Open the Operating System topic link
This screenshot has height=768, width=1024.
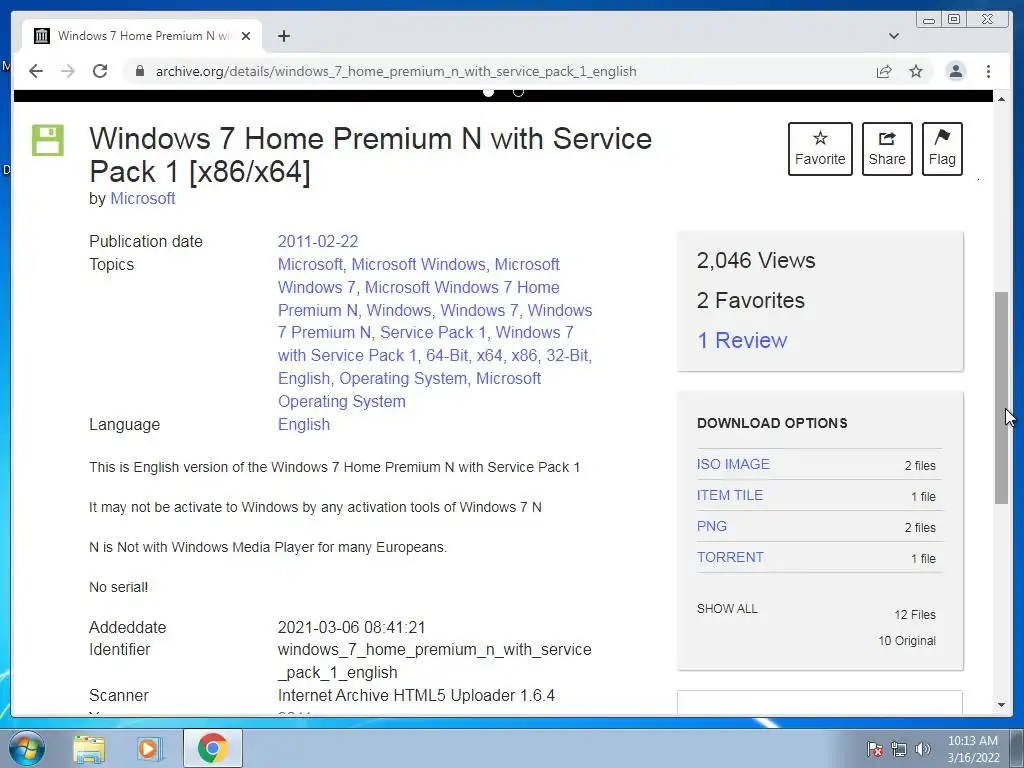click(403, 379)
